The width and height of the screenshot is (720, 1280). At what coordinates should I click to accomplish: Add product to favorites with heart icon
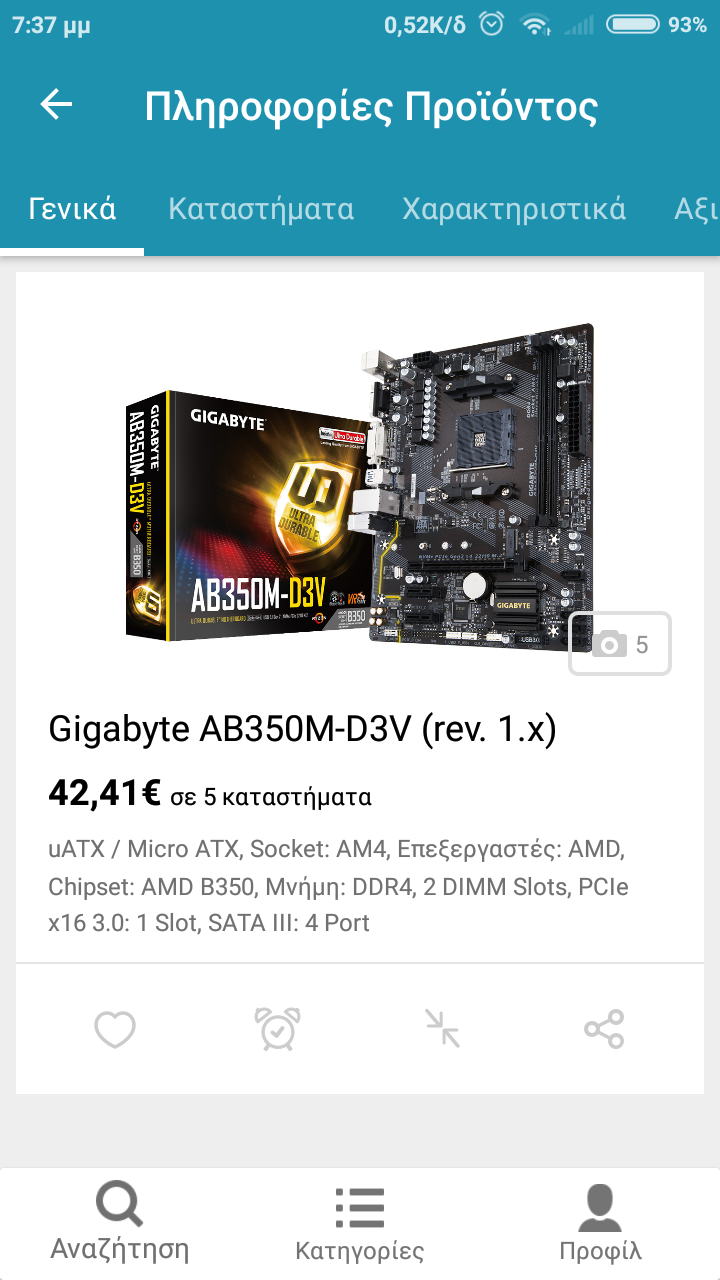tap(115, 1029)
